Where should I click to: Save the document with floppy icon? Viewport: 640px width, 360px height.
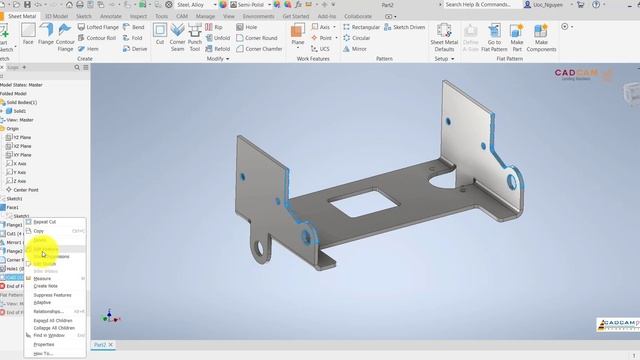(x=27, y=4)
